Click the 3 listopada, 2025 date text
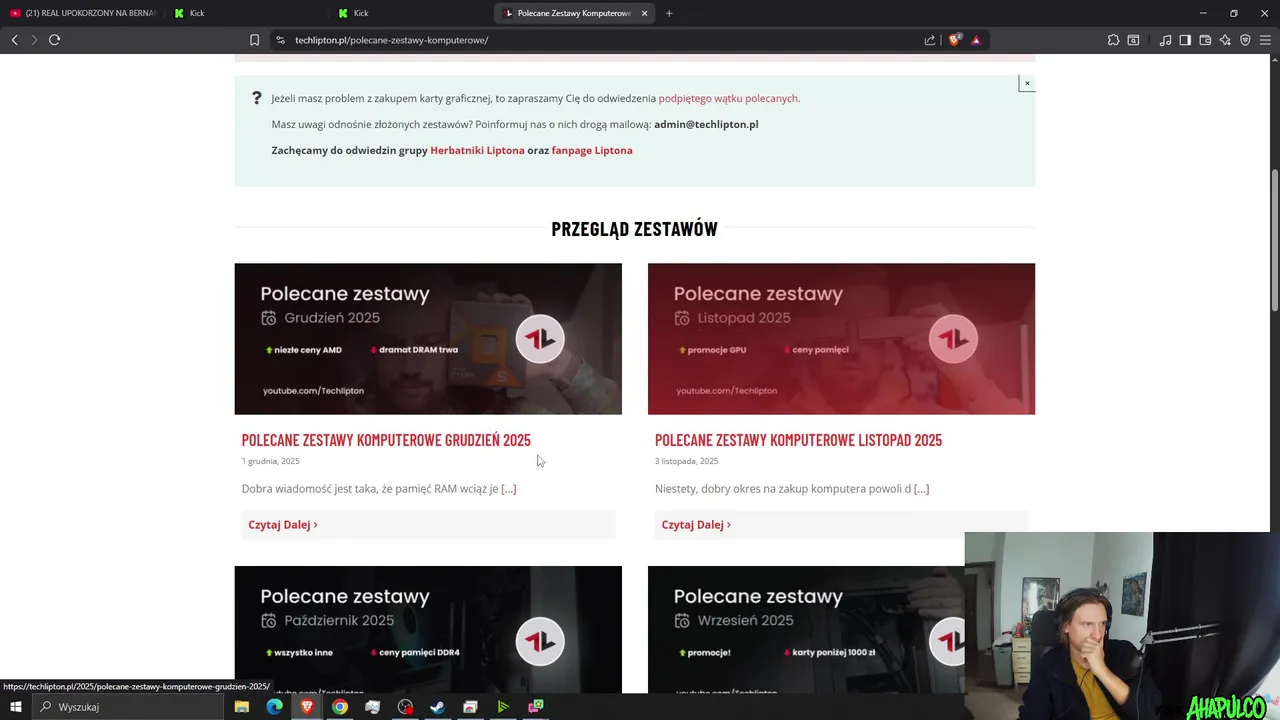The height and width of the screenshot is (720, 1280). (686, 461)
